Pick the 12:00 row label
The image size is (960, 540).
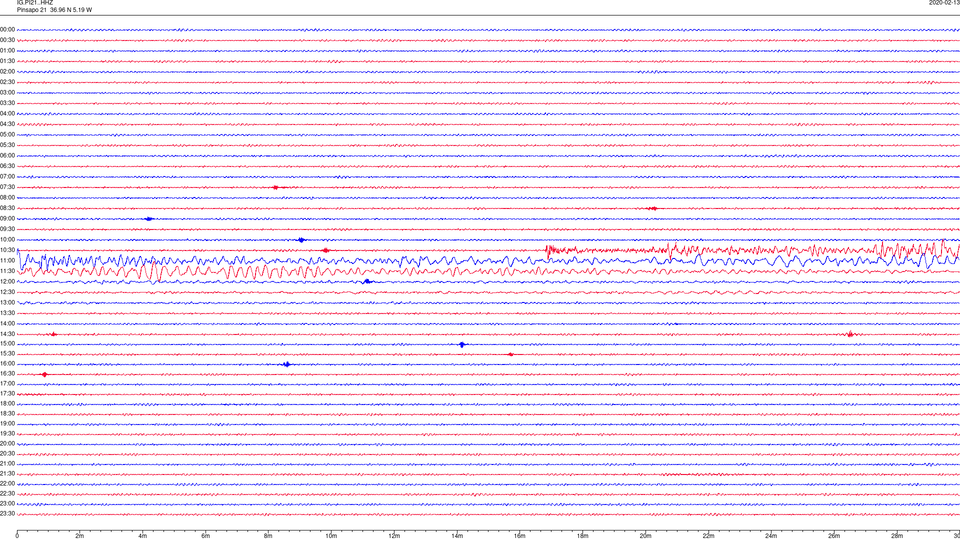click(x=7, y=282)
